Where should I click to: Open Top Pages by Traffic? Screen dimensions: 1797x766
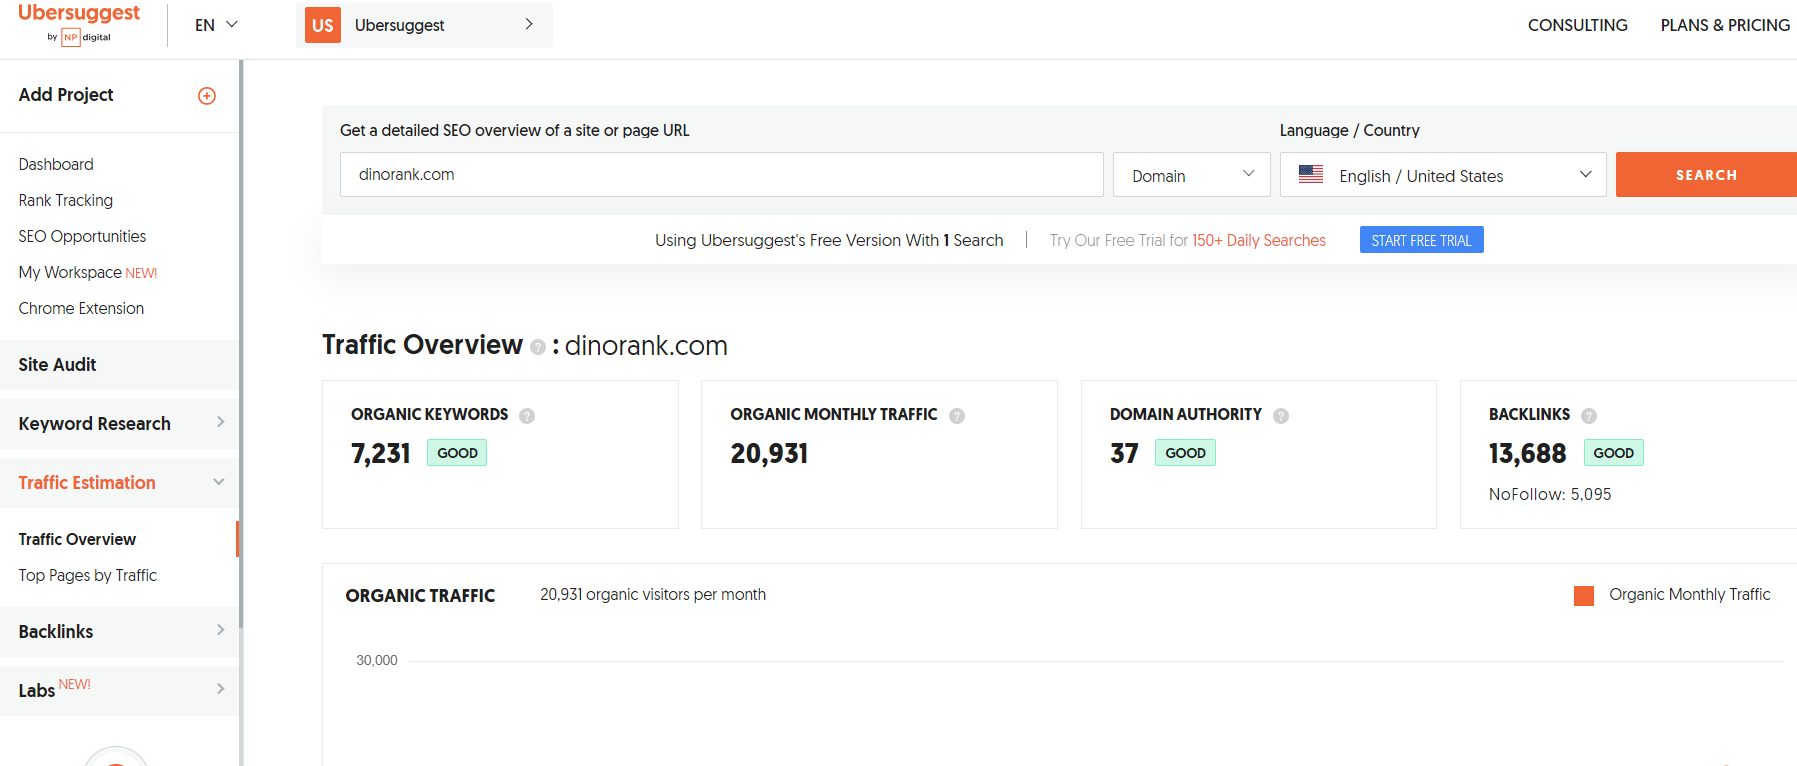pyautogui.click(x=88, y=575)
